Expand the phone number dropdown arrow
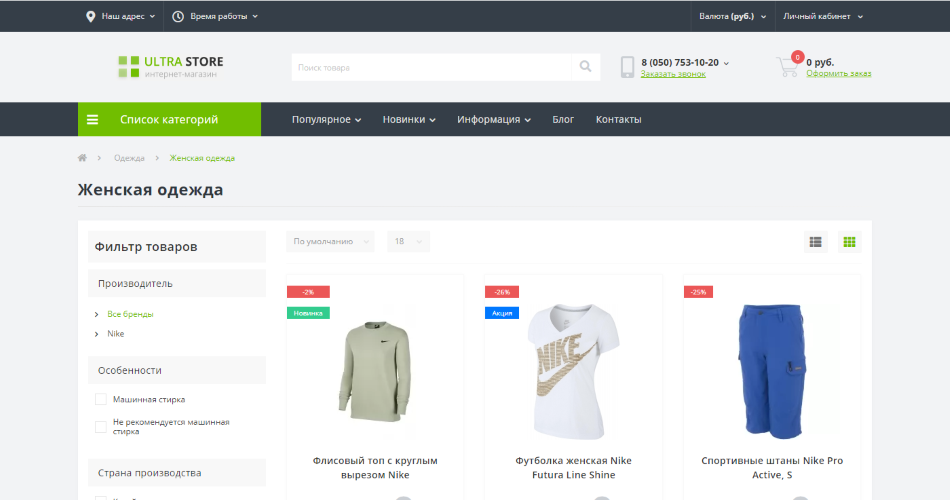This screenshot has width=950, height=500. point(726,63)
